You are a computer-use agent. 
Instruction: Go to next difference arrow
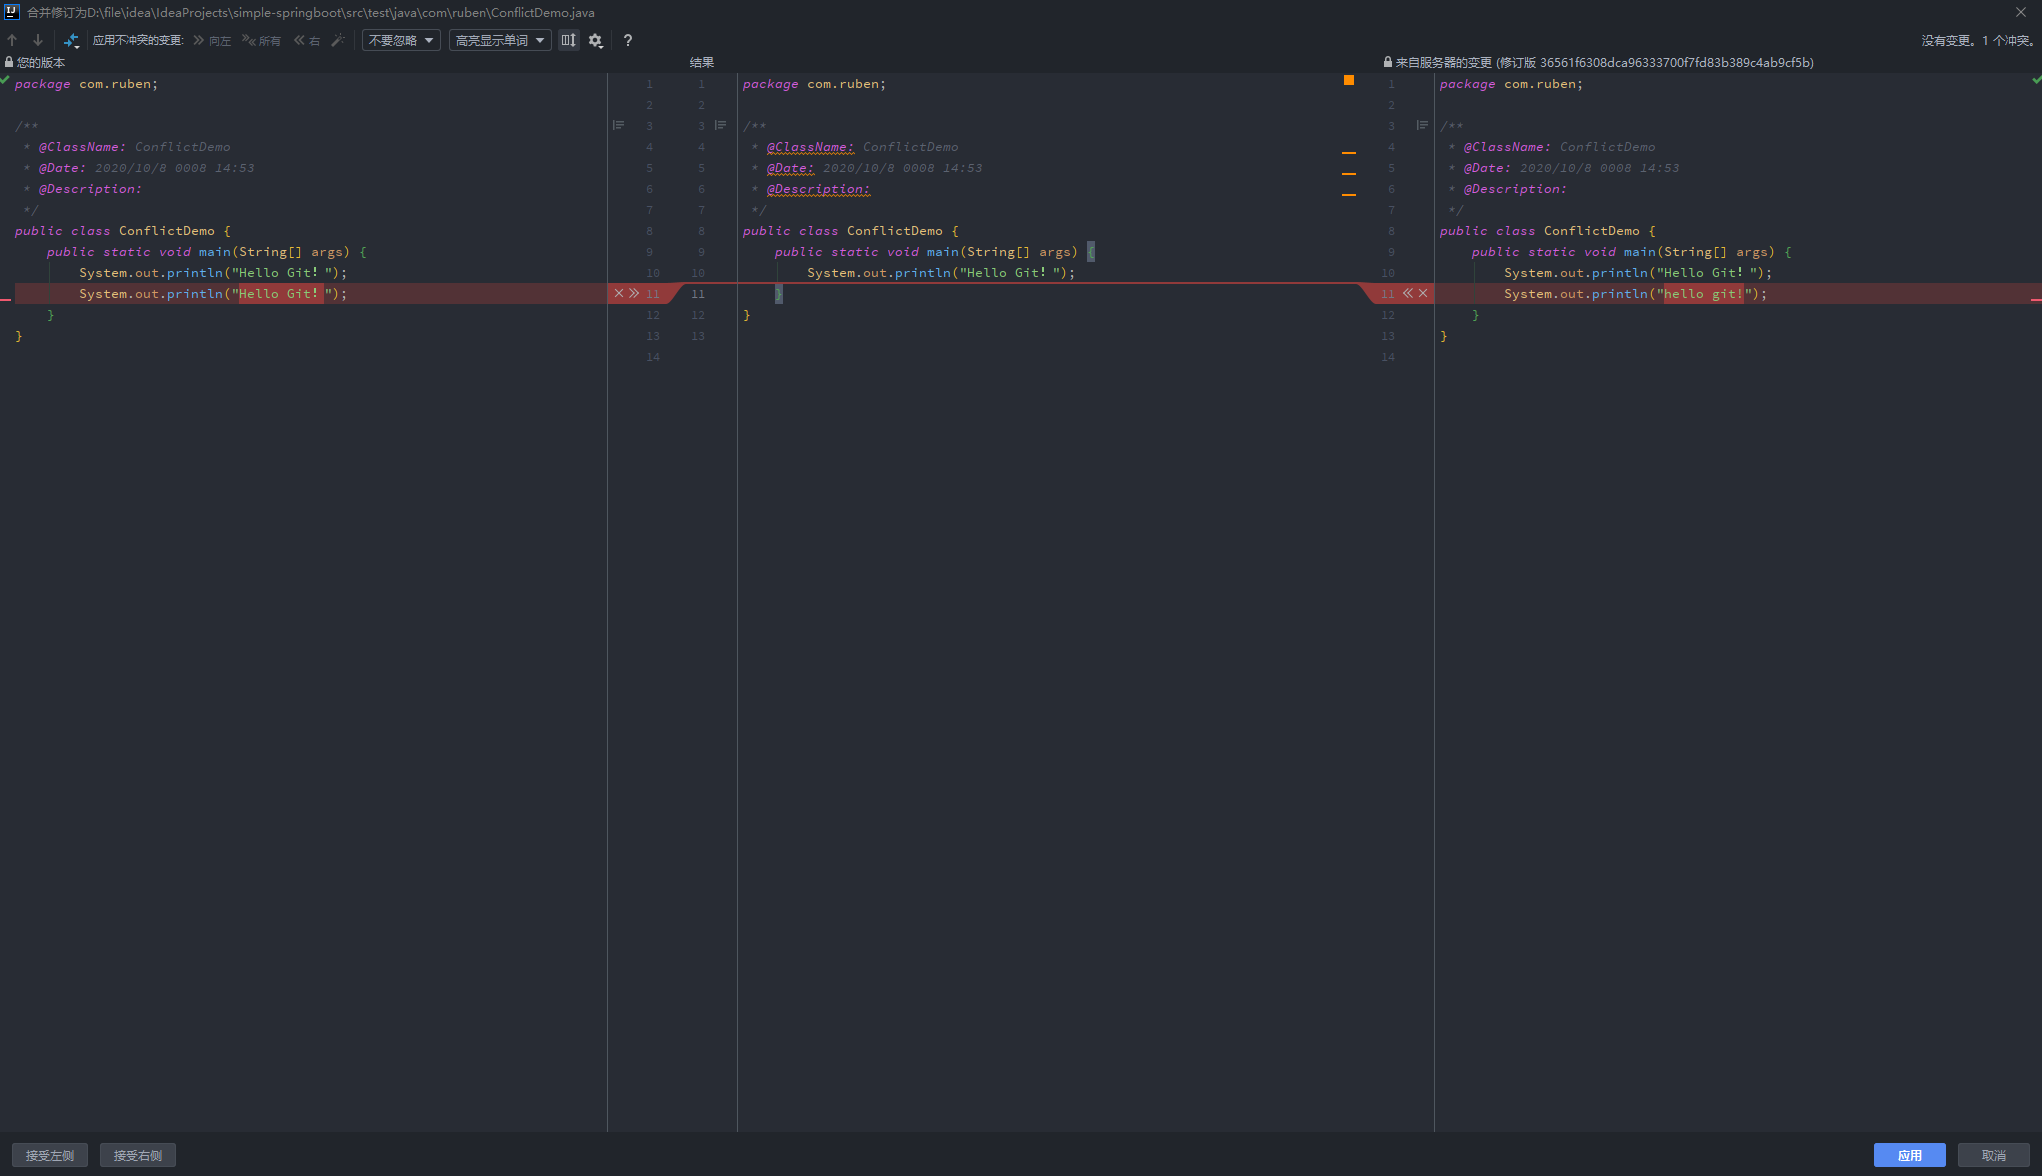[38, 40]
